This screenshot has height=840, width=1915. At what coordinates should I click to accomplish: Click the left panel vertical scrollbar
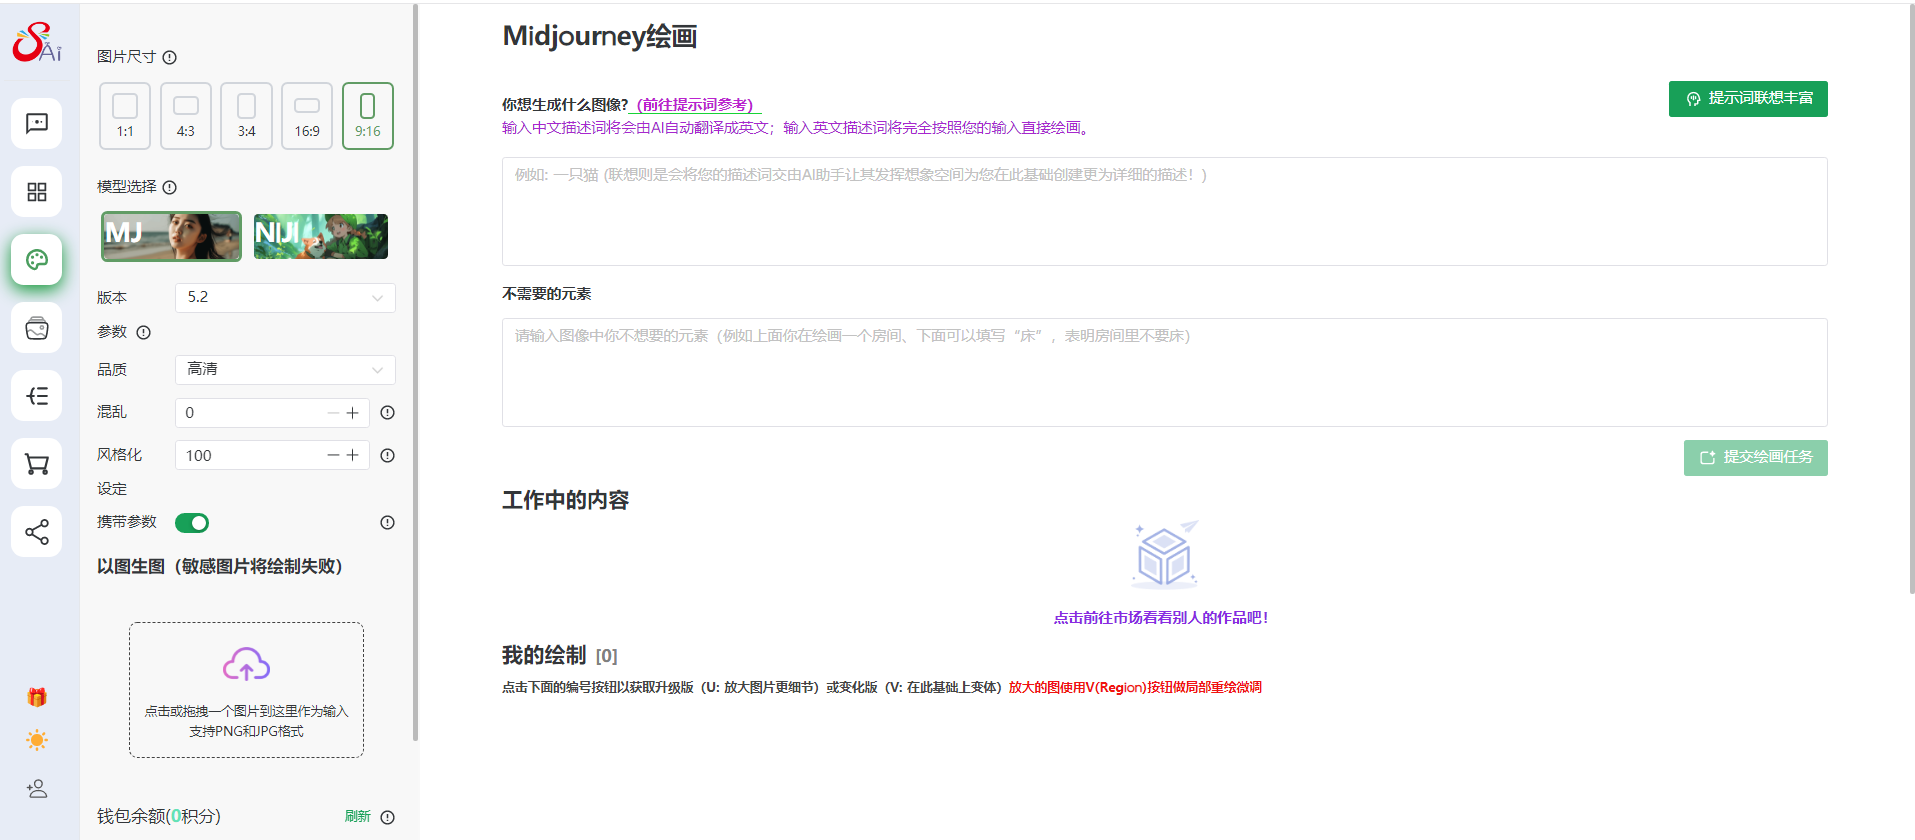[x=415, y=372]
